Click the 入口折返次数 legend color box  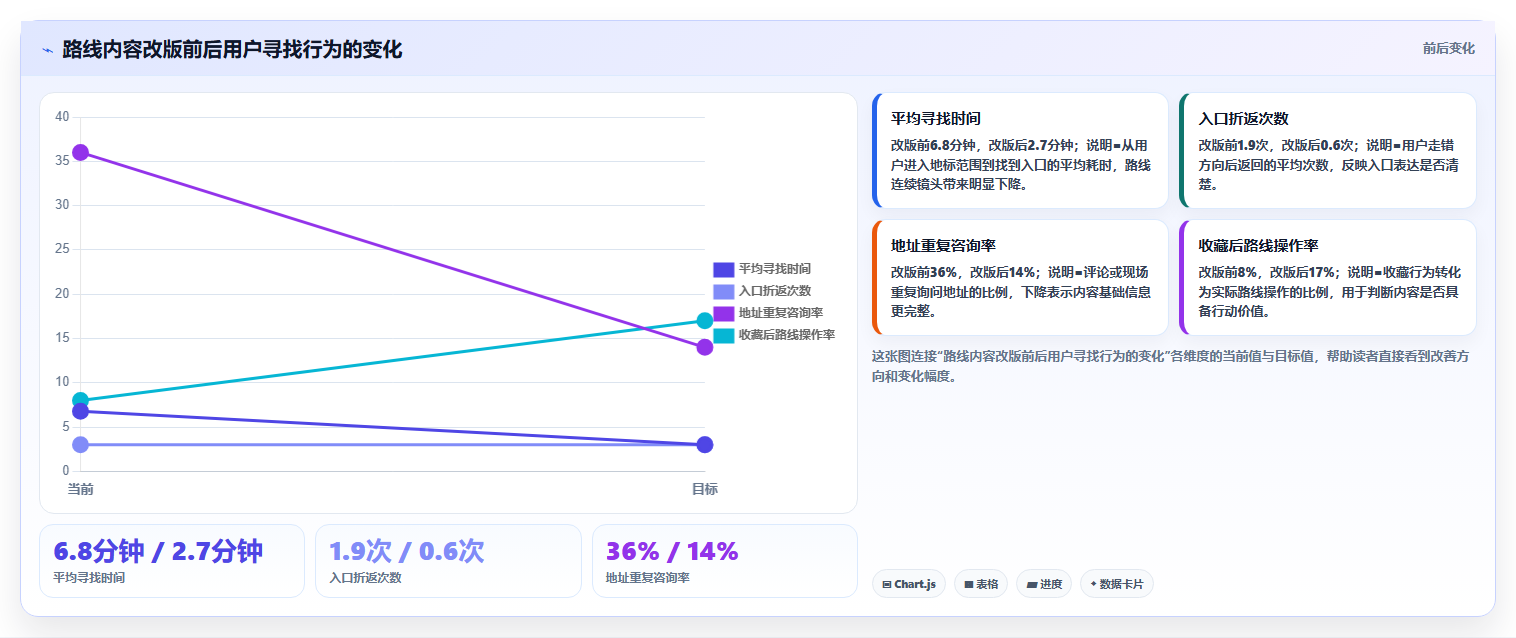pos(723,291)
